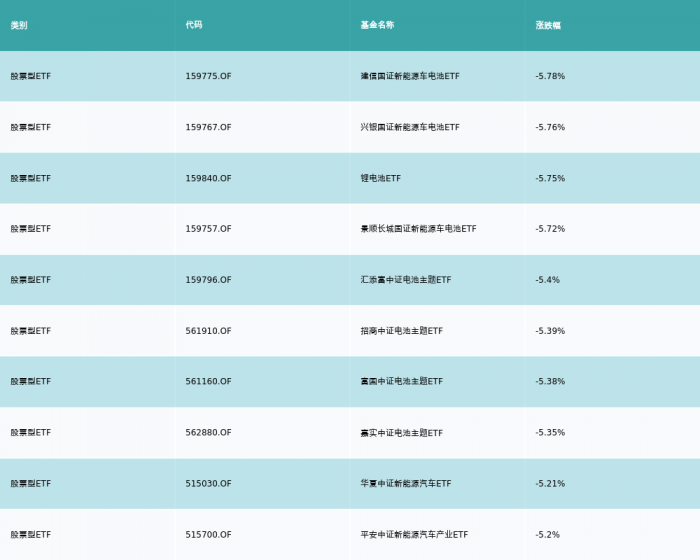Click the -5.4% change value
The height and width of the screenshot is (560, 700).
[x=547, y=280]
